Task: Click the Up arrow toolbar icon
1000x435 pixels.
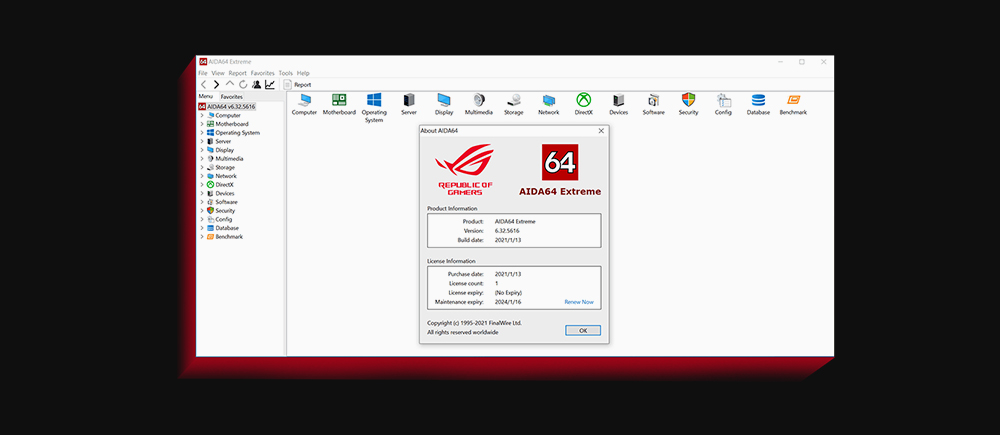Action: pyautogui.click(x=230, y=84)
